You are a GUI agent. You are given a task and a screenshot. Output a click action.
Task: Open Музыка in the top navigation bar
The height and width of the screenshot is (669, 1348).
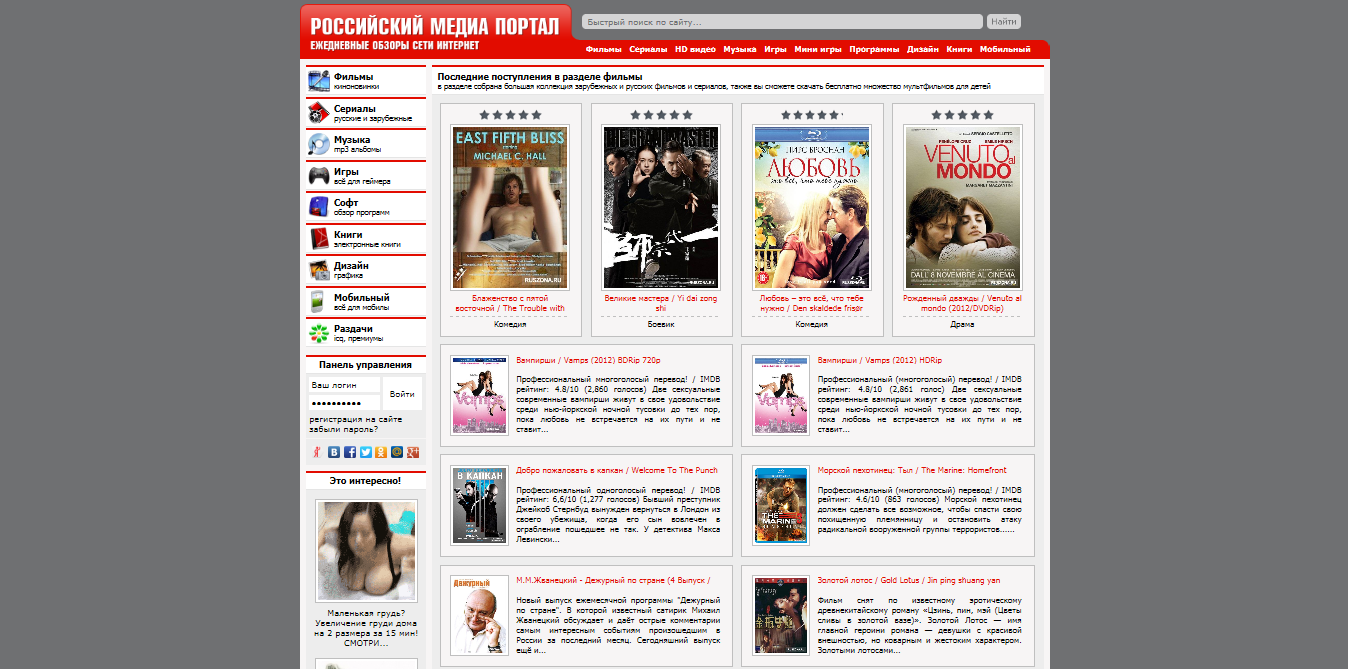click(740, 49)
